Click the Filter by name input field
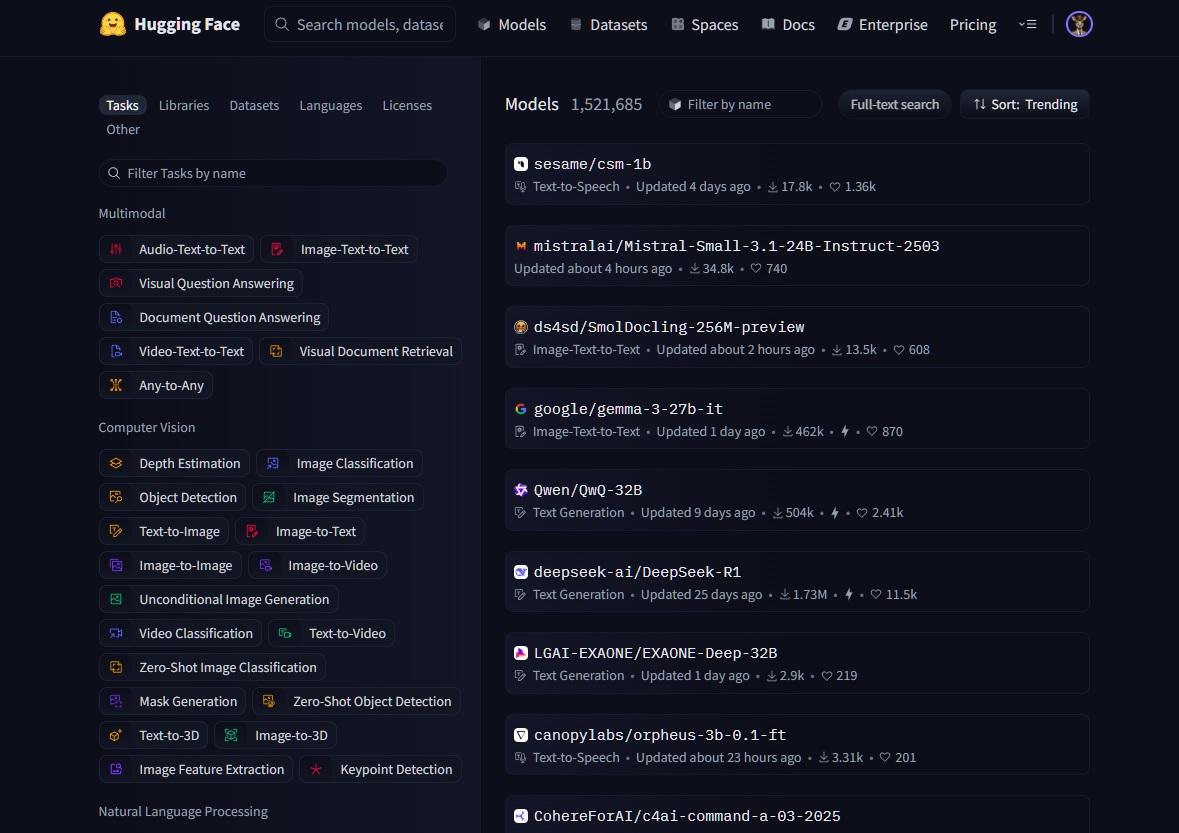This screenshot has height=833, width=1179. [740, 104]
